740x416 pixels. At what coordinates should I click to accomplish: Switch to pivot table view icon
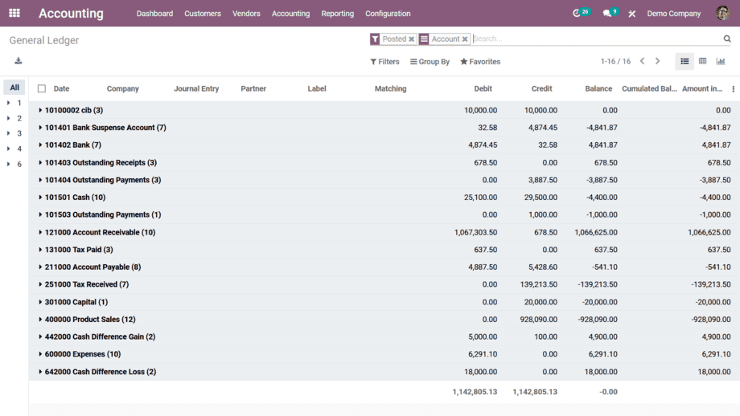(702, 61)
